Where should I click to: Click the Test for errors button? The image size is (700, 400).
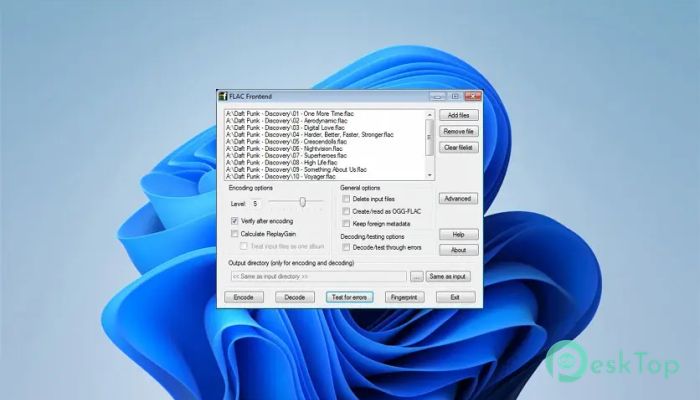click(x=350, y=297)
